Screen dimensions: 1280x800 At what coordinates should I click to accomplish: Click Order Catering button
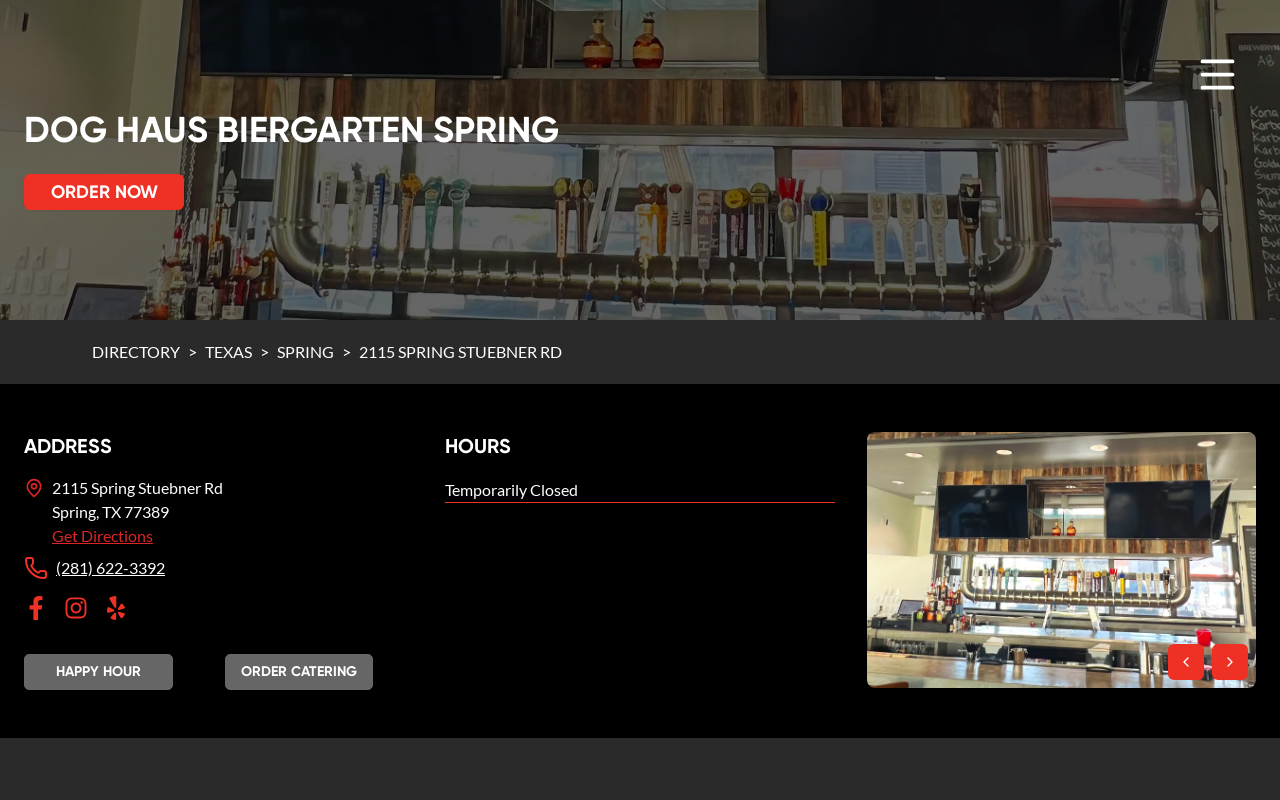click(x=299, y=672)
